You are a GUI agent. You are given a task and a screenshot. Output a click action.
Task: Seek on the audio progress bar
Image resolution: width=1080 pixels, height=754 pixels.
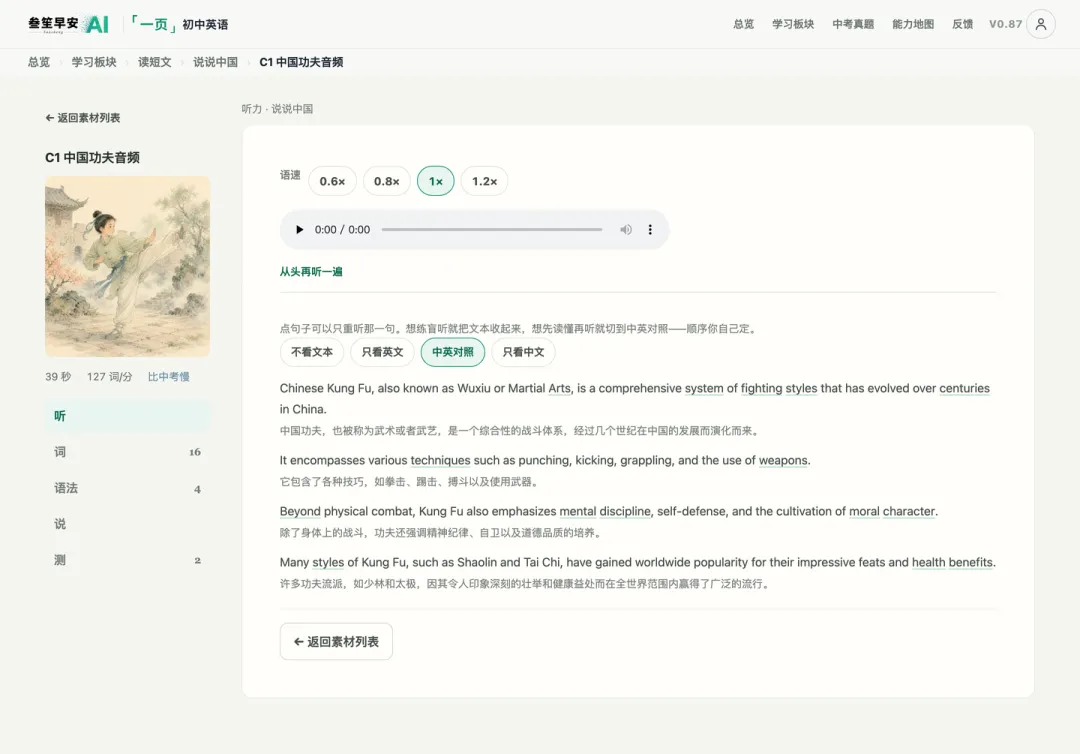492,229
